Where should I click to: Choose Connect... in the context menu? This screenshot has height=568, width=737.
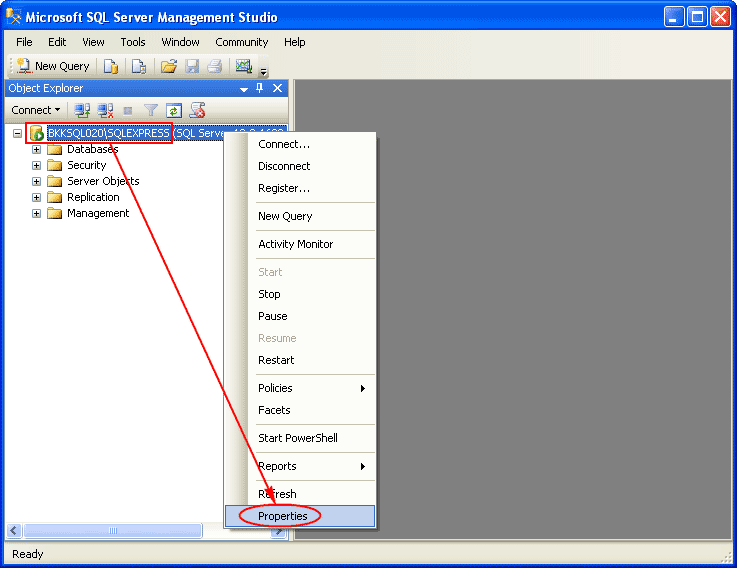point(300,144)
